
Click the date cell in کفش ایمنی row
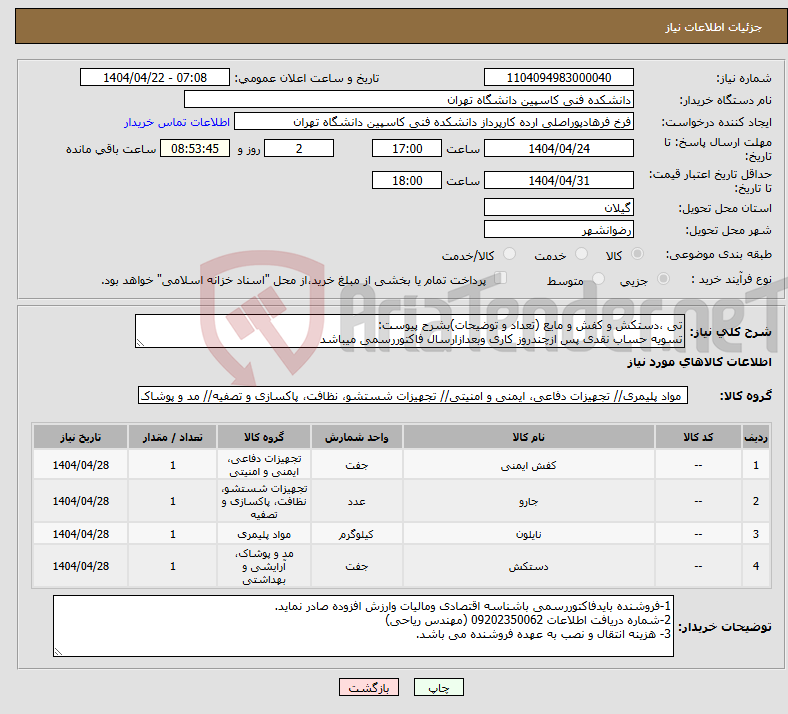[x=80, y=465]
